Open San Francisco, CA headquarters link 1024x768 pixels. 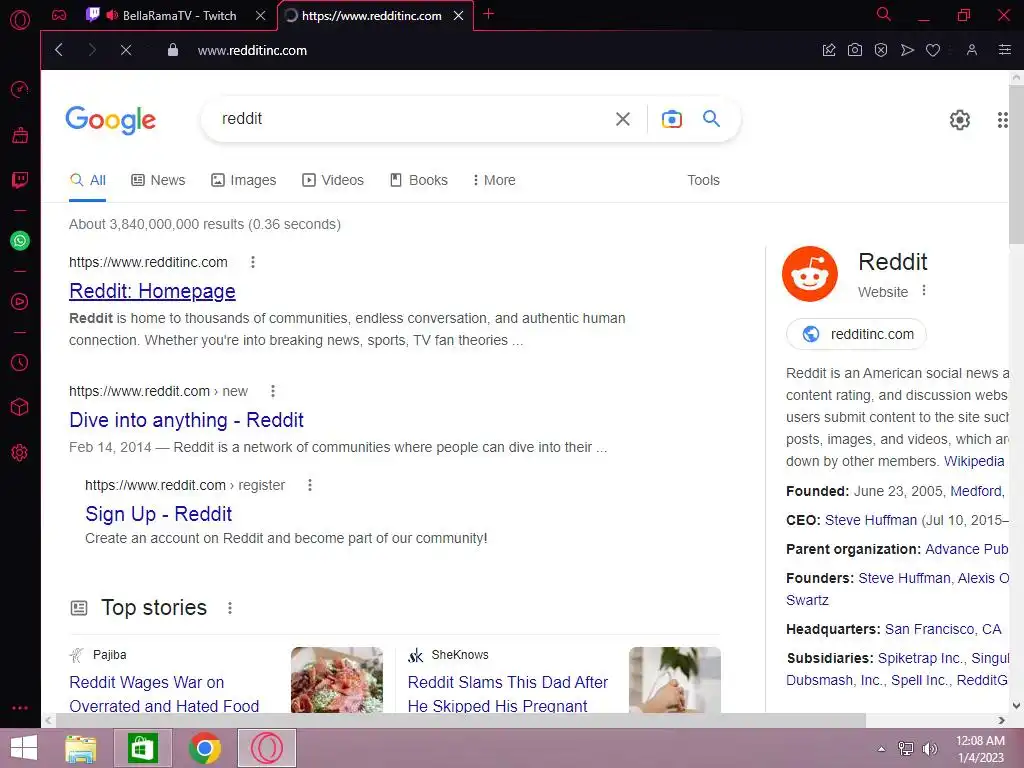(942, 630)
